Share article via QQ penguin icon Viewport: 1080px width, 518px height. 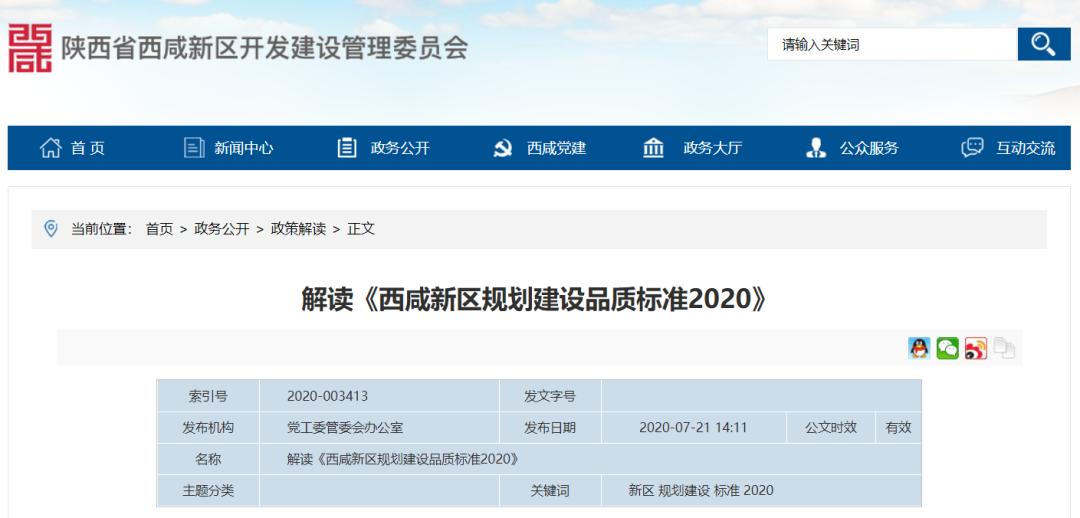coord(919,348)
